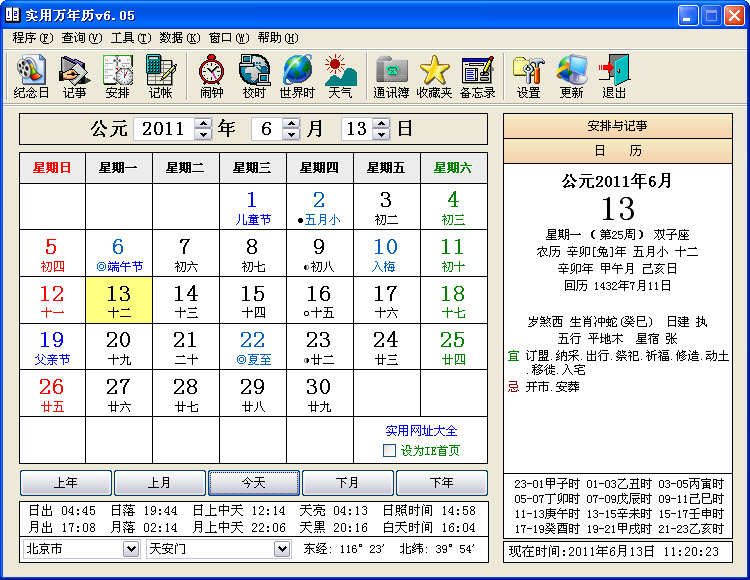The image size is (750, 580).
Task: Decrease the month with down arrow
Action: [x=291, y=134]
